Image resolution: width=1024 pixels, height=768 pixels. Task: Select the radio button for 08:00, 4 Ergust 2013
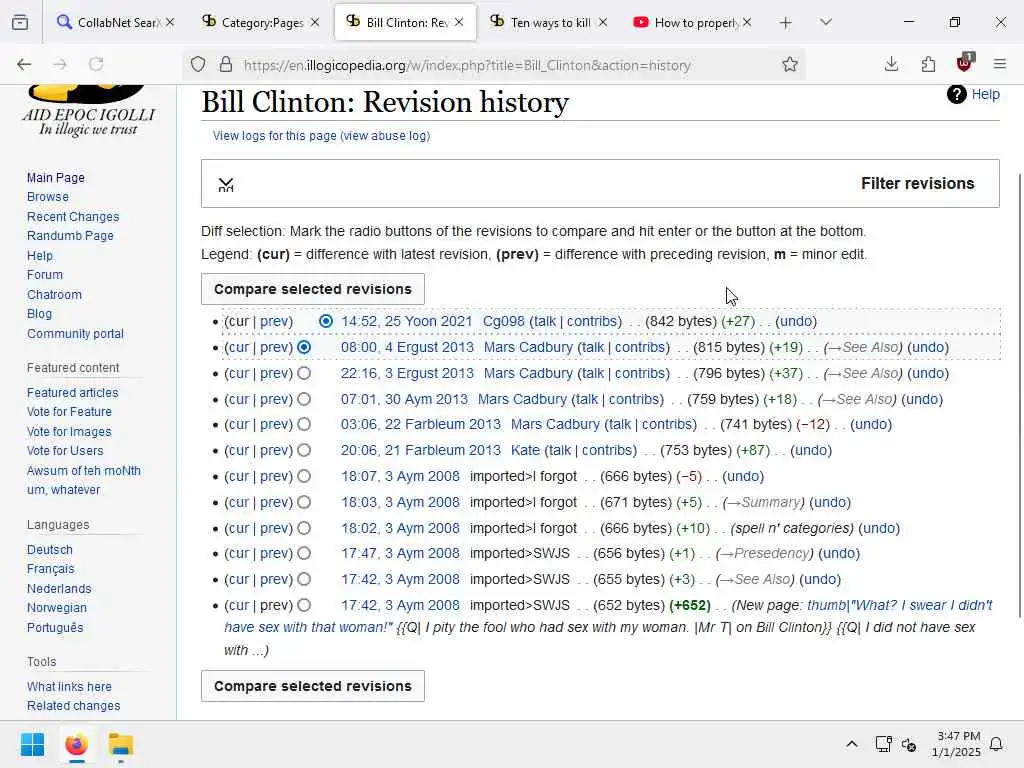pos(304,347)
